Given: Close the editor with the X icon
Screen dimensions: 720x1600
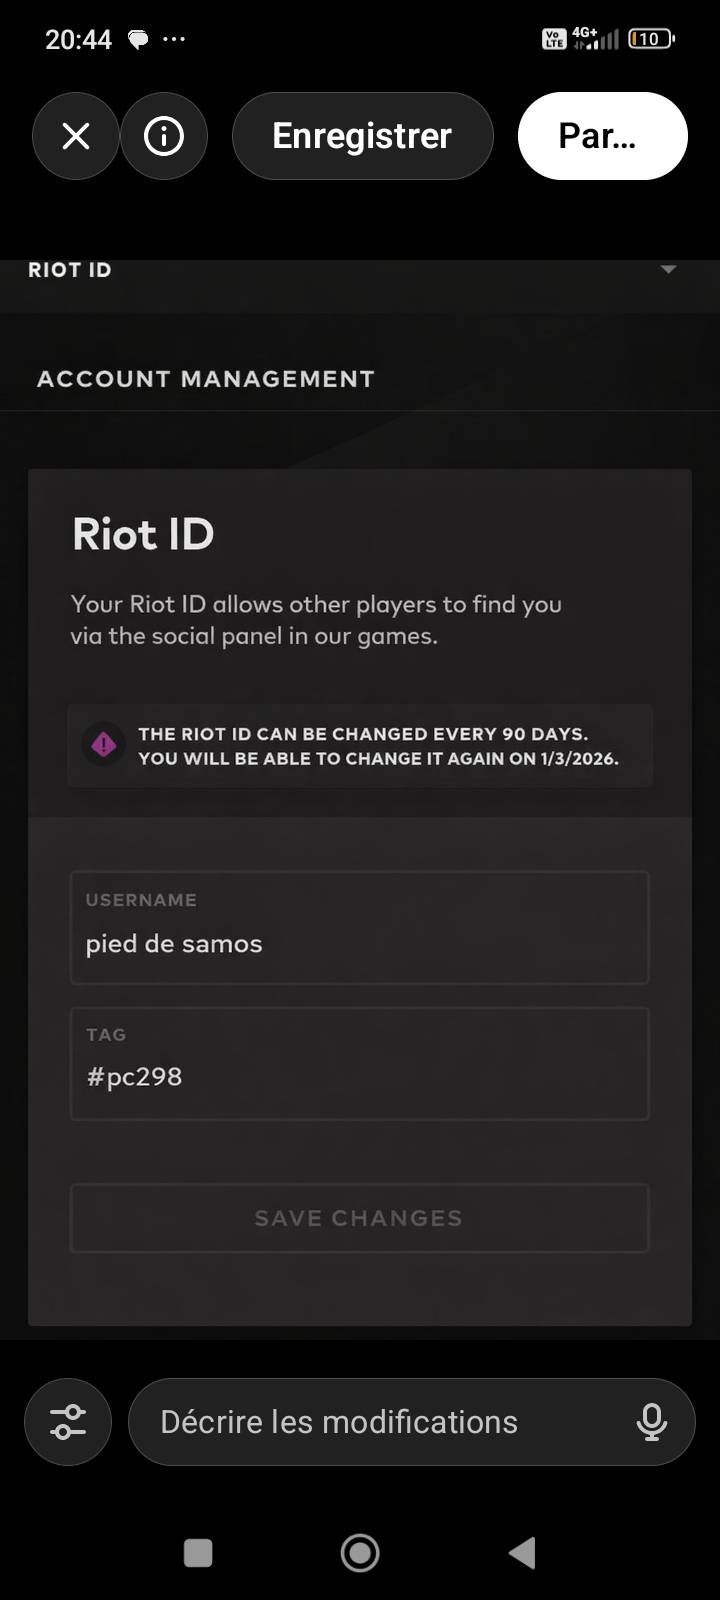Looking at the screenshot, I should [x=76, y=136].
